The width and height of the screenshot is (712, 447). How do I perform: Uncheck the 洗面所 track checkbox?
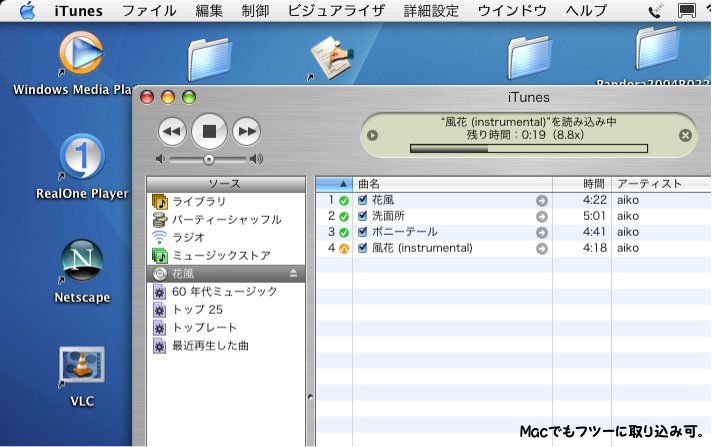point(362,216)
